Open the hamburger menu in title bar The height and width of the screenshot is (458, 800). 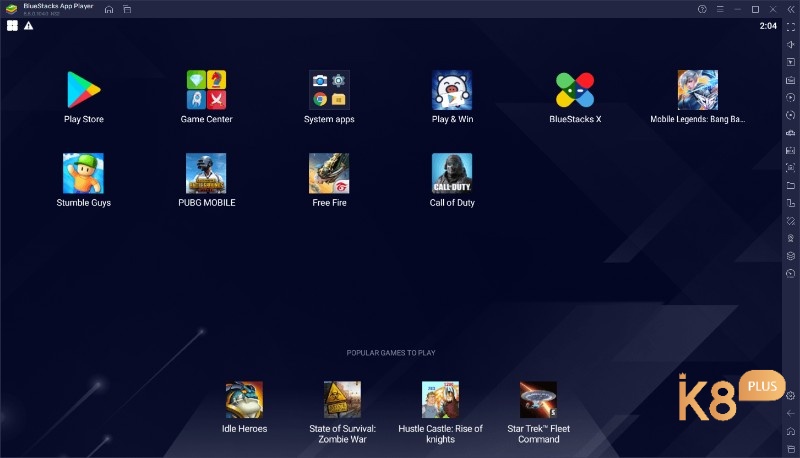(720, 9)
